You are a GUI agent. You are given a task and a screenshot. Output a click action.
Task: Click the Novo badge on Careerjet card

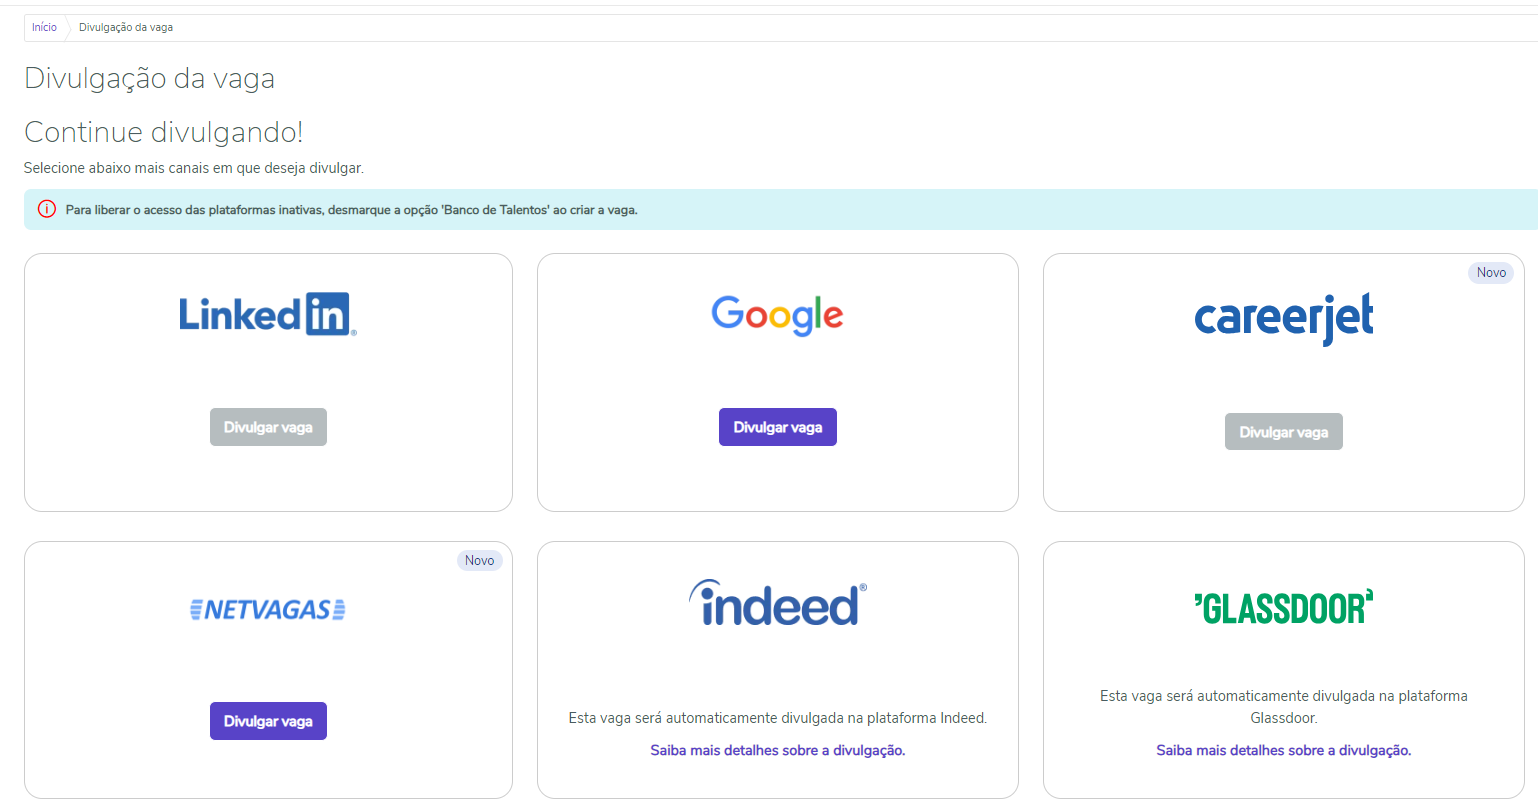click(x=1490, y=273)
